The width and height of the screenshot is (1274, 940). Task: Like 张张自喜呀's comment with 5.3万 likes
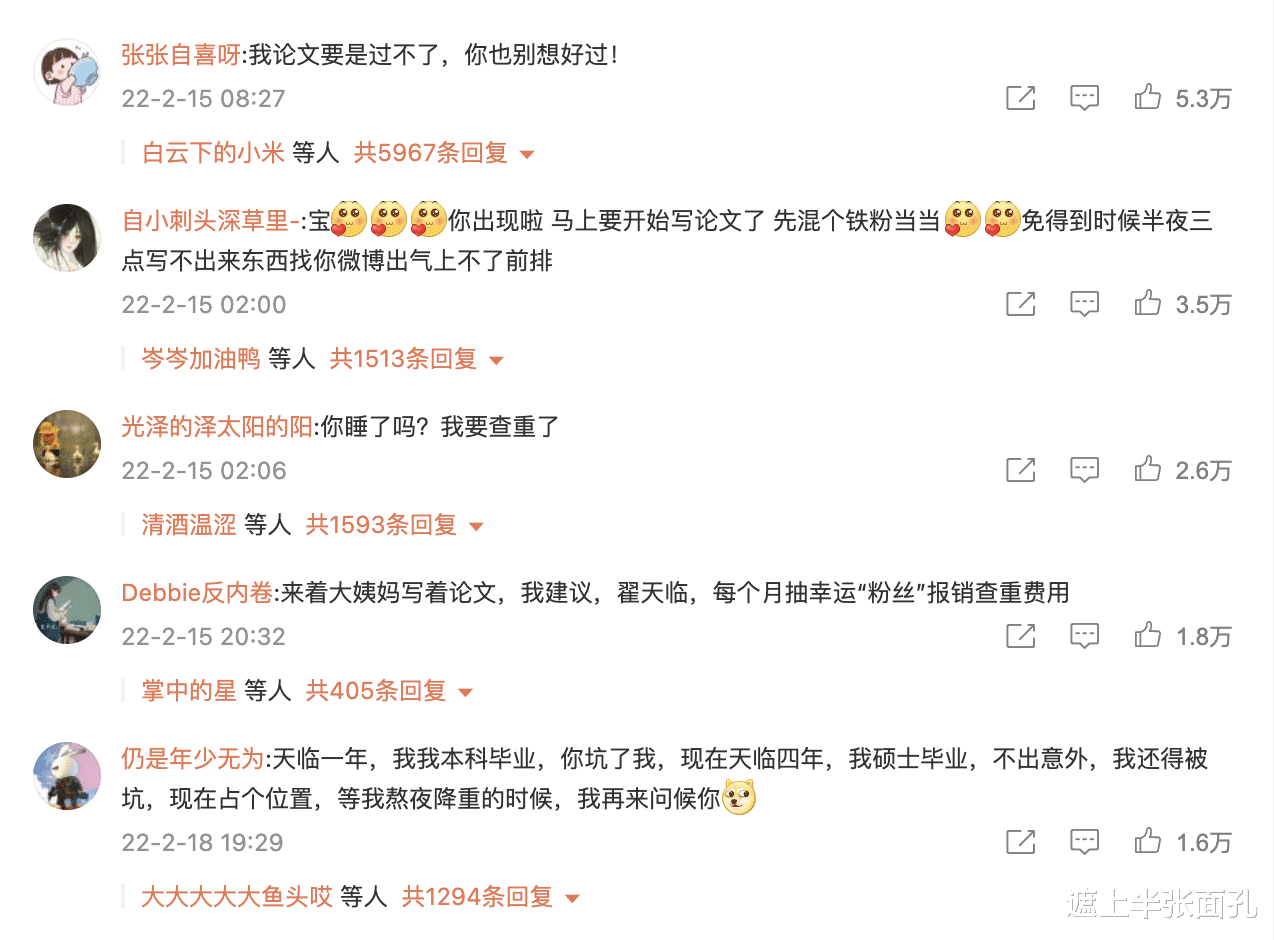(x=1148, y=97)
